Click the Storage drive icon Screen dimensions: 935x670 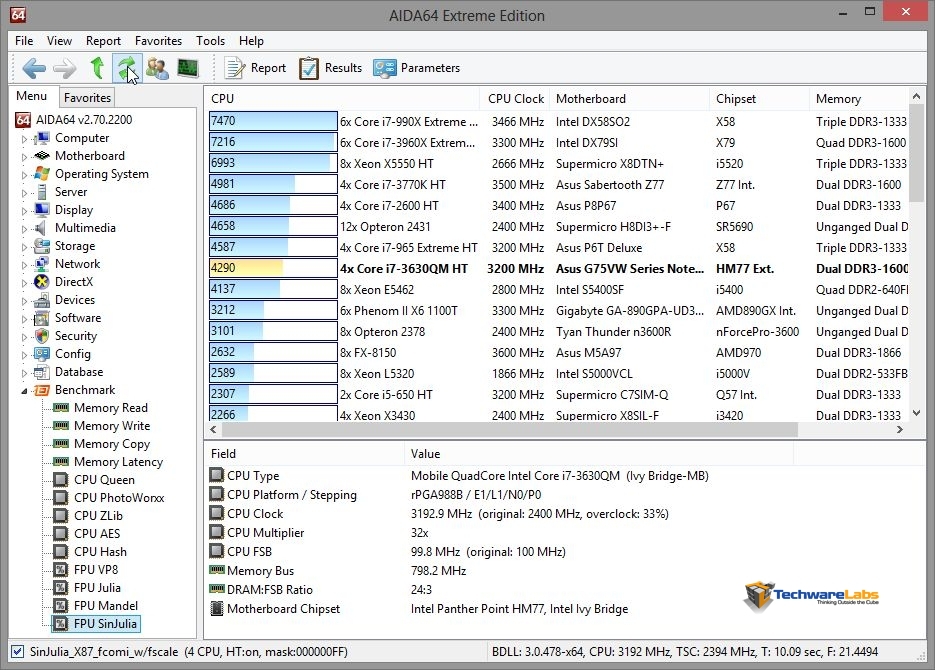(42, 246)
